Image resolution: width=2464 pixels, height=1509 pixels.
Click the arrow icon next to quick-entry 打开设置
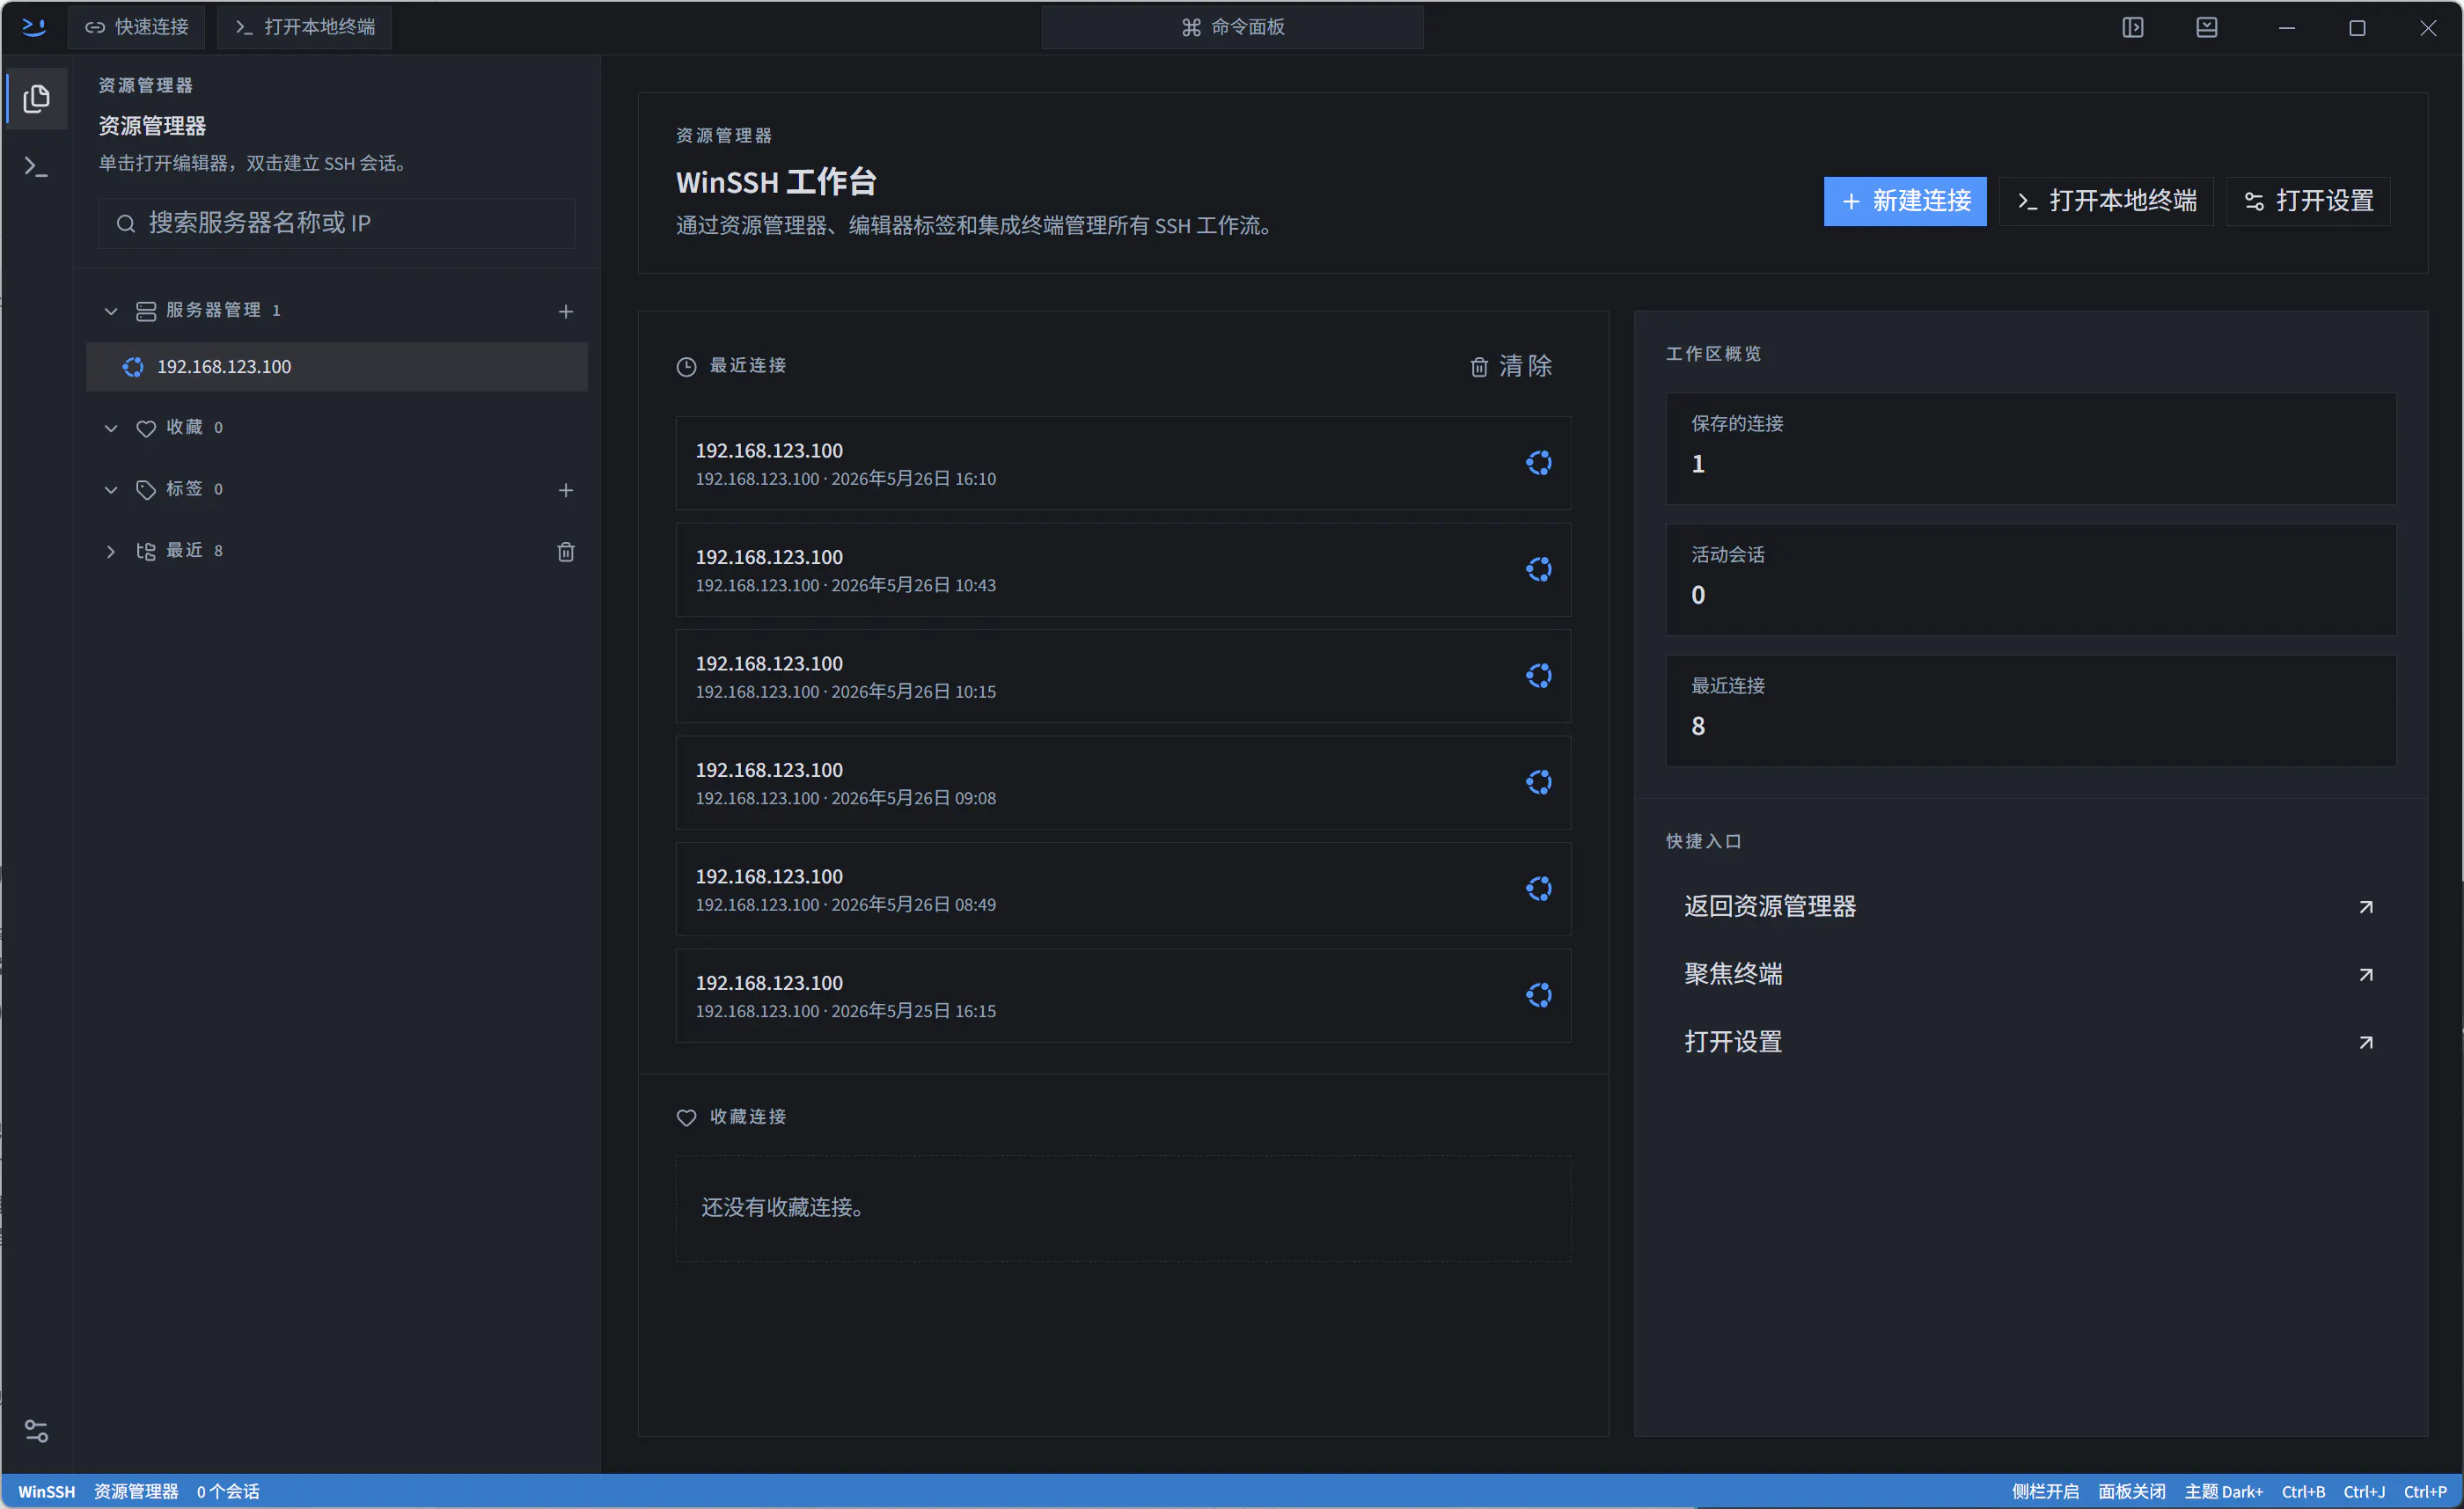[2366, 1042]
